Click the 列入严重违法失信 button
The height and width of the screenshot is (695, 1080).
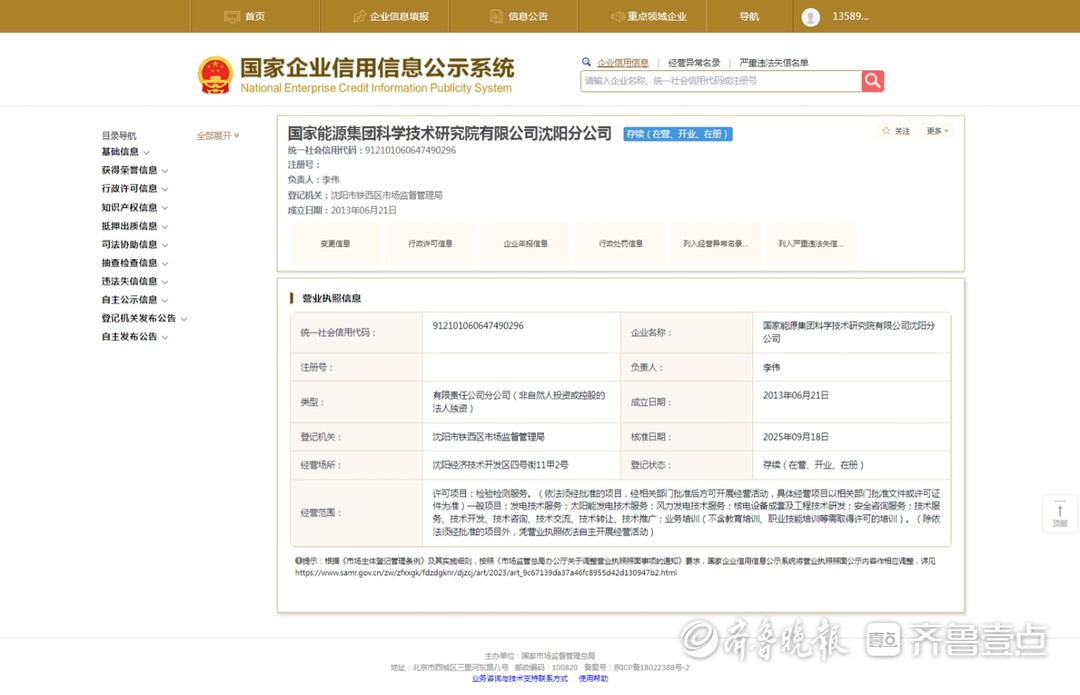pyautogui.click(x=811, y=244)
